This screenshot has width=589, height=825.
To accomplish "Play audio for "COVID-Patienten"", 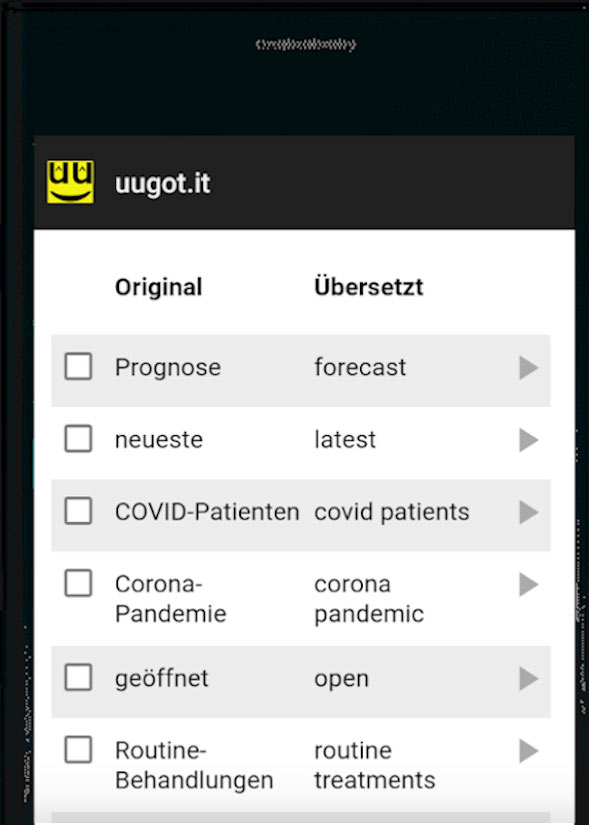I will [529, 511].
